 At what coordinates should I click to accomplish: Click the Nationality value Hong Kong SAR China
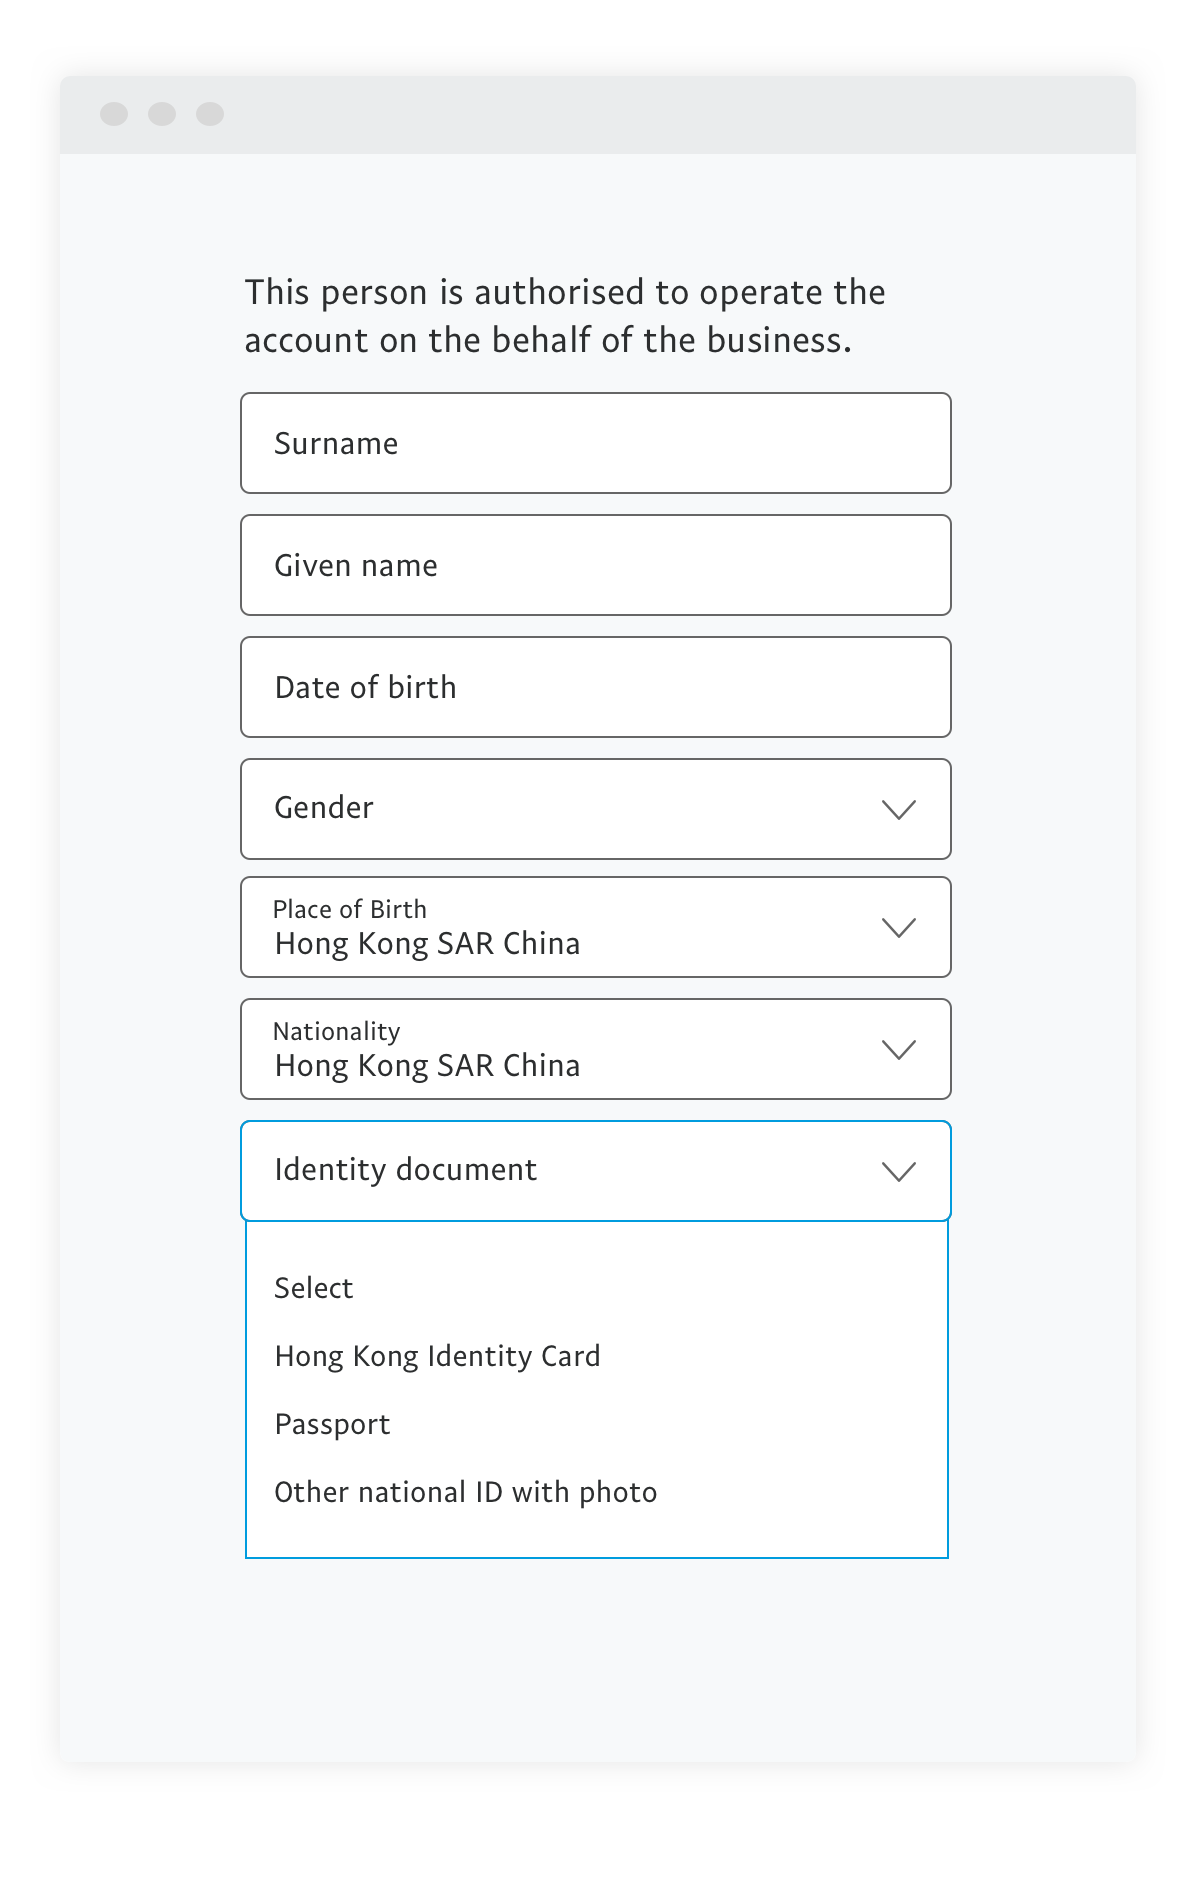(427, 1066)
